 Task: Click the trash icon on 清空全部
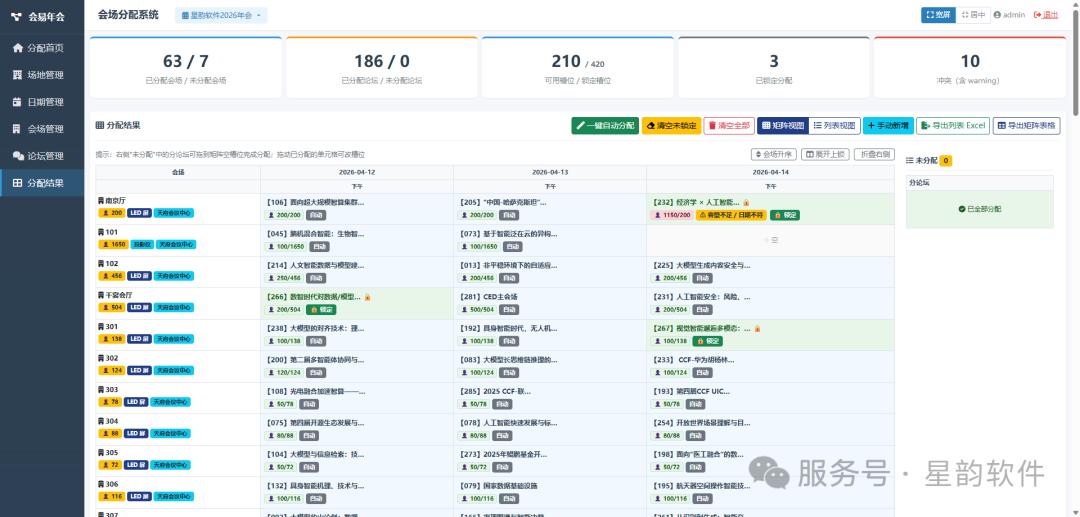tap(712, 126)
